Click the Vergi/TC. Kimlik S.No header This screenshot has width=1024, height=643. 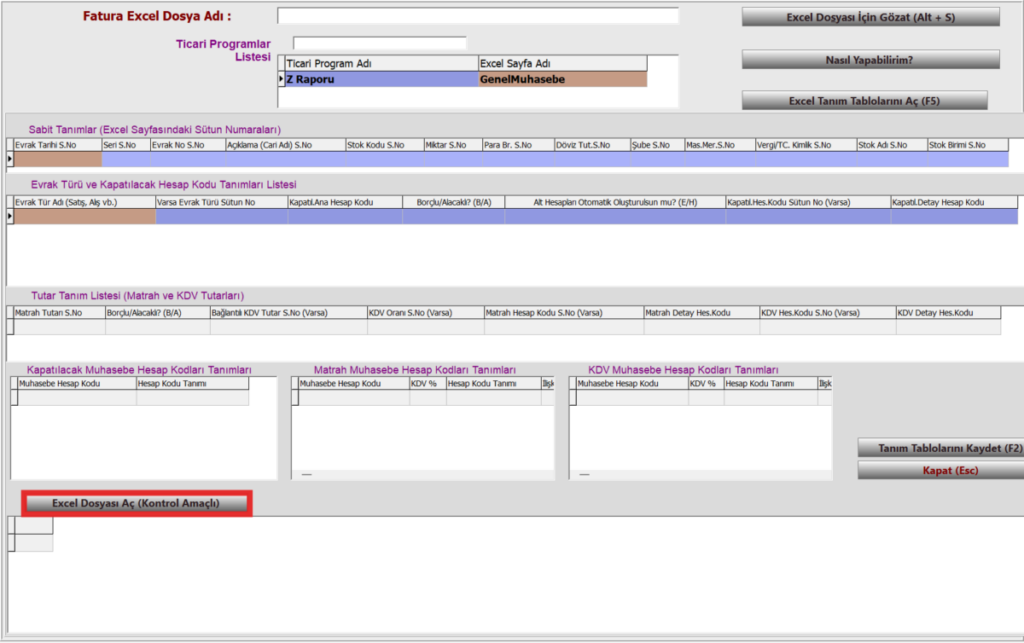point(806,145)
